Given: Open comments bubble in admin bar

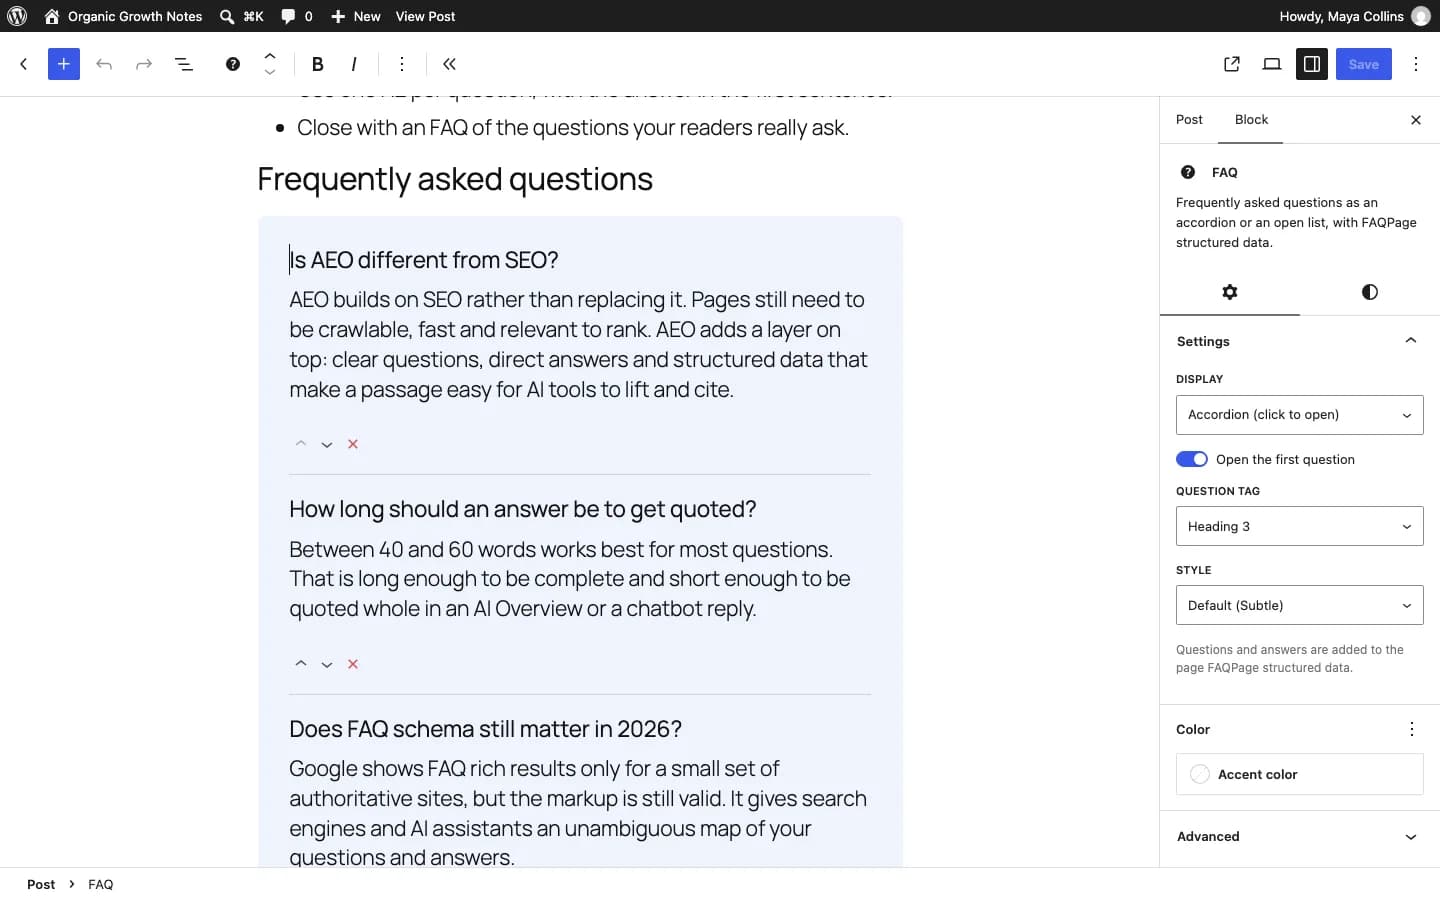Looking at the screenshot, I should click(297, 16).
